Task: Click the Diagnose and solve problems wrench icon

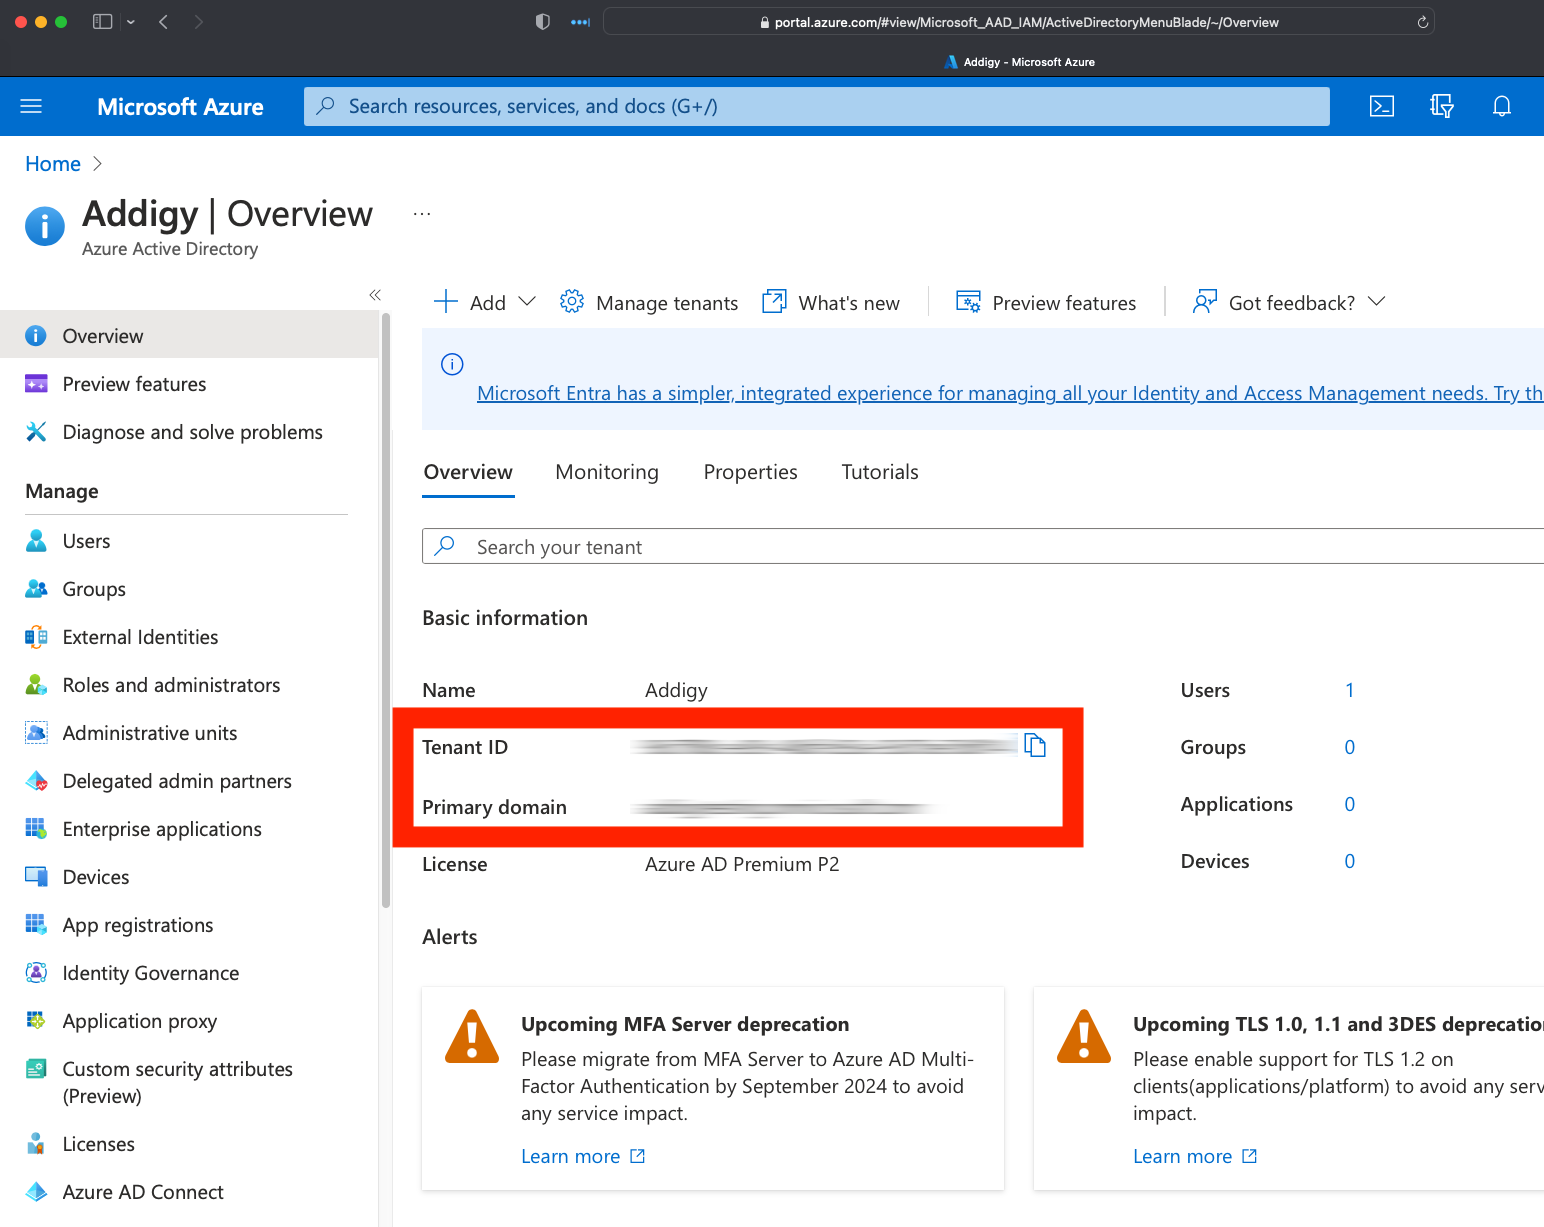Action: pos(36,432)
